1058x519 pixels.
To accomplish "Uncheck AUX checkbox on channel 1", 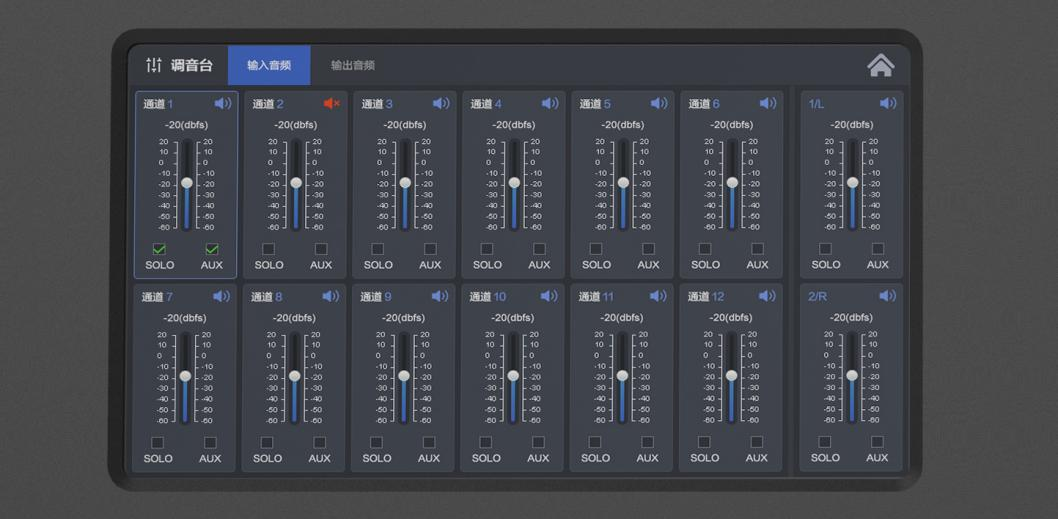I will (x=212, y=249).
